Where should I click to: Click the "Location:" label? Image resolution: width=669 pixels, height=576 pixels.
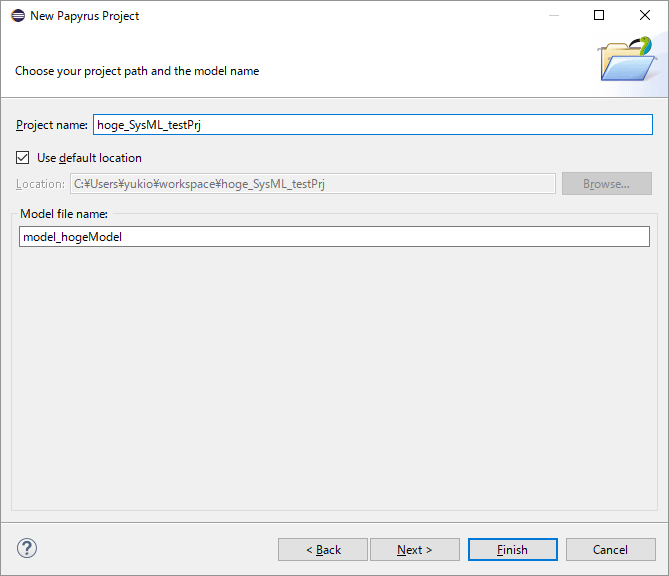point(40,184)
